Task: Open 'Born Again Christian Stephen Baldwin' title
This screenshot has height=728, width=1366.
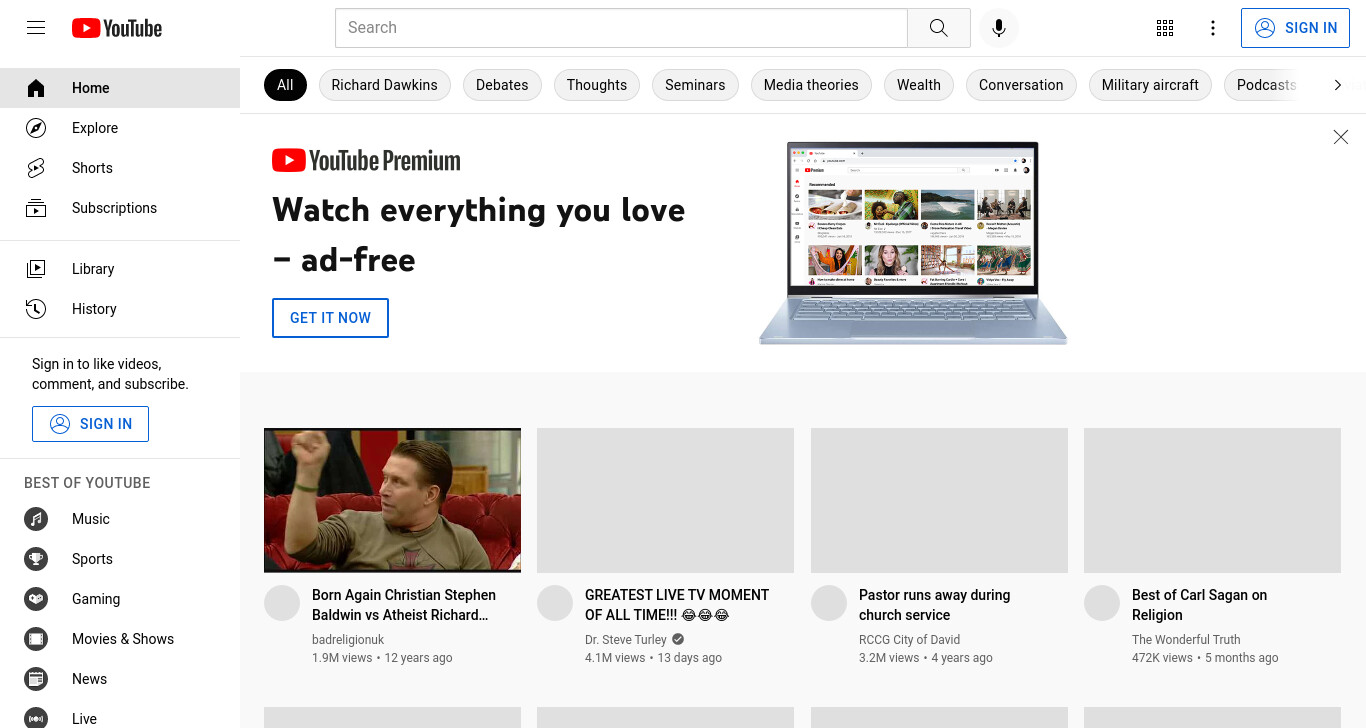Action: tap(404, 605)
